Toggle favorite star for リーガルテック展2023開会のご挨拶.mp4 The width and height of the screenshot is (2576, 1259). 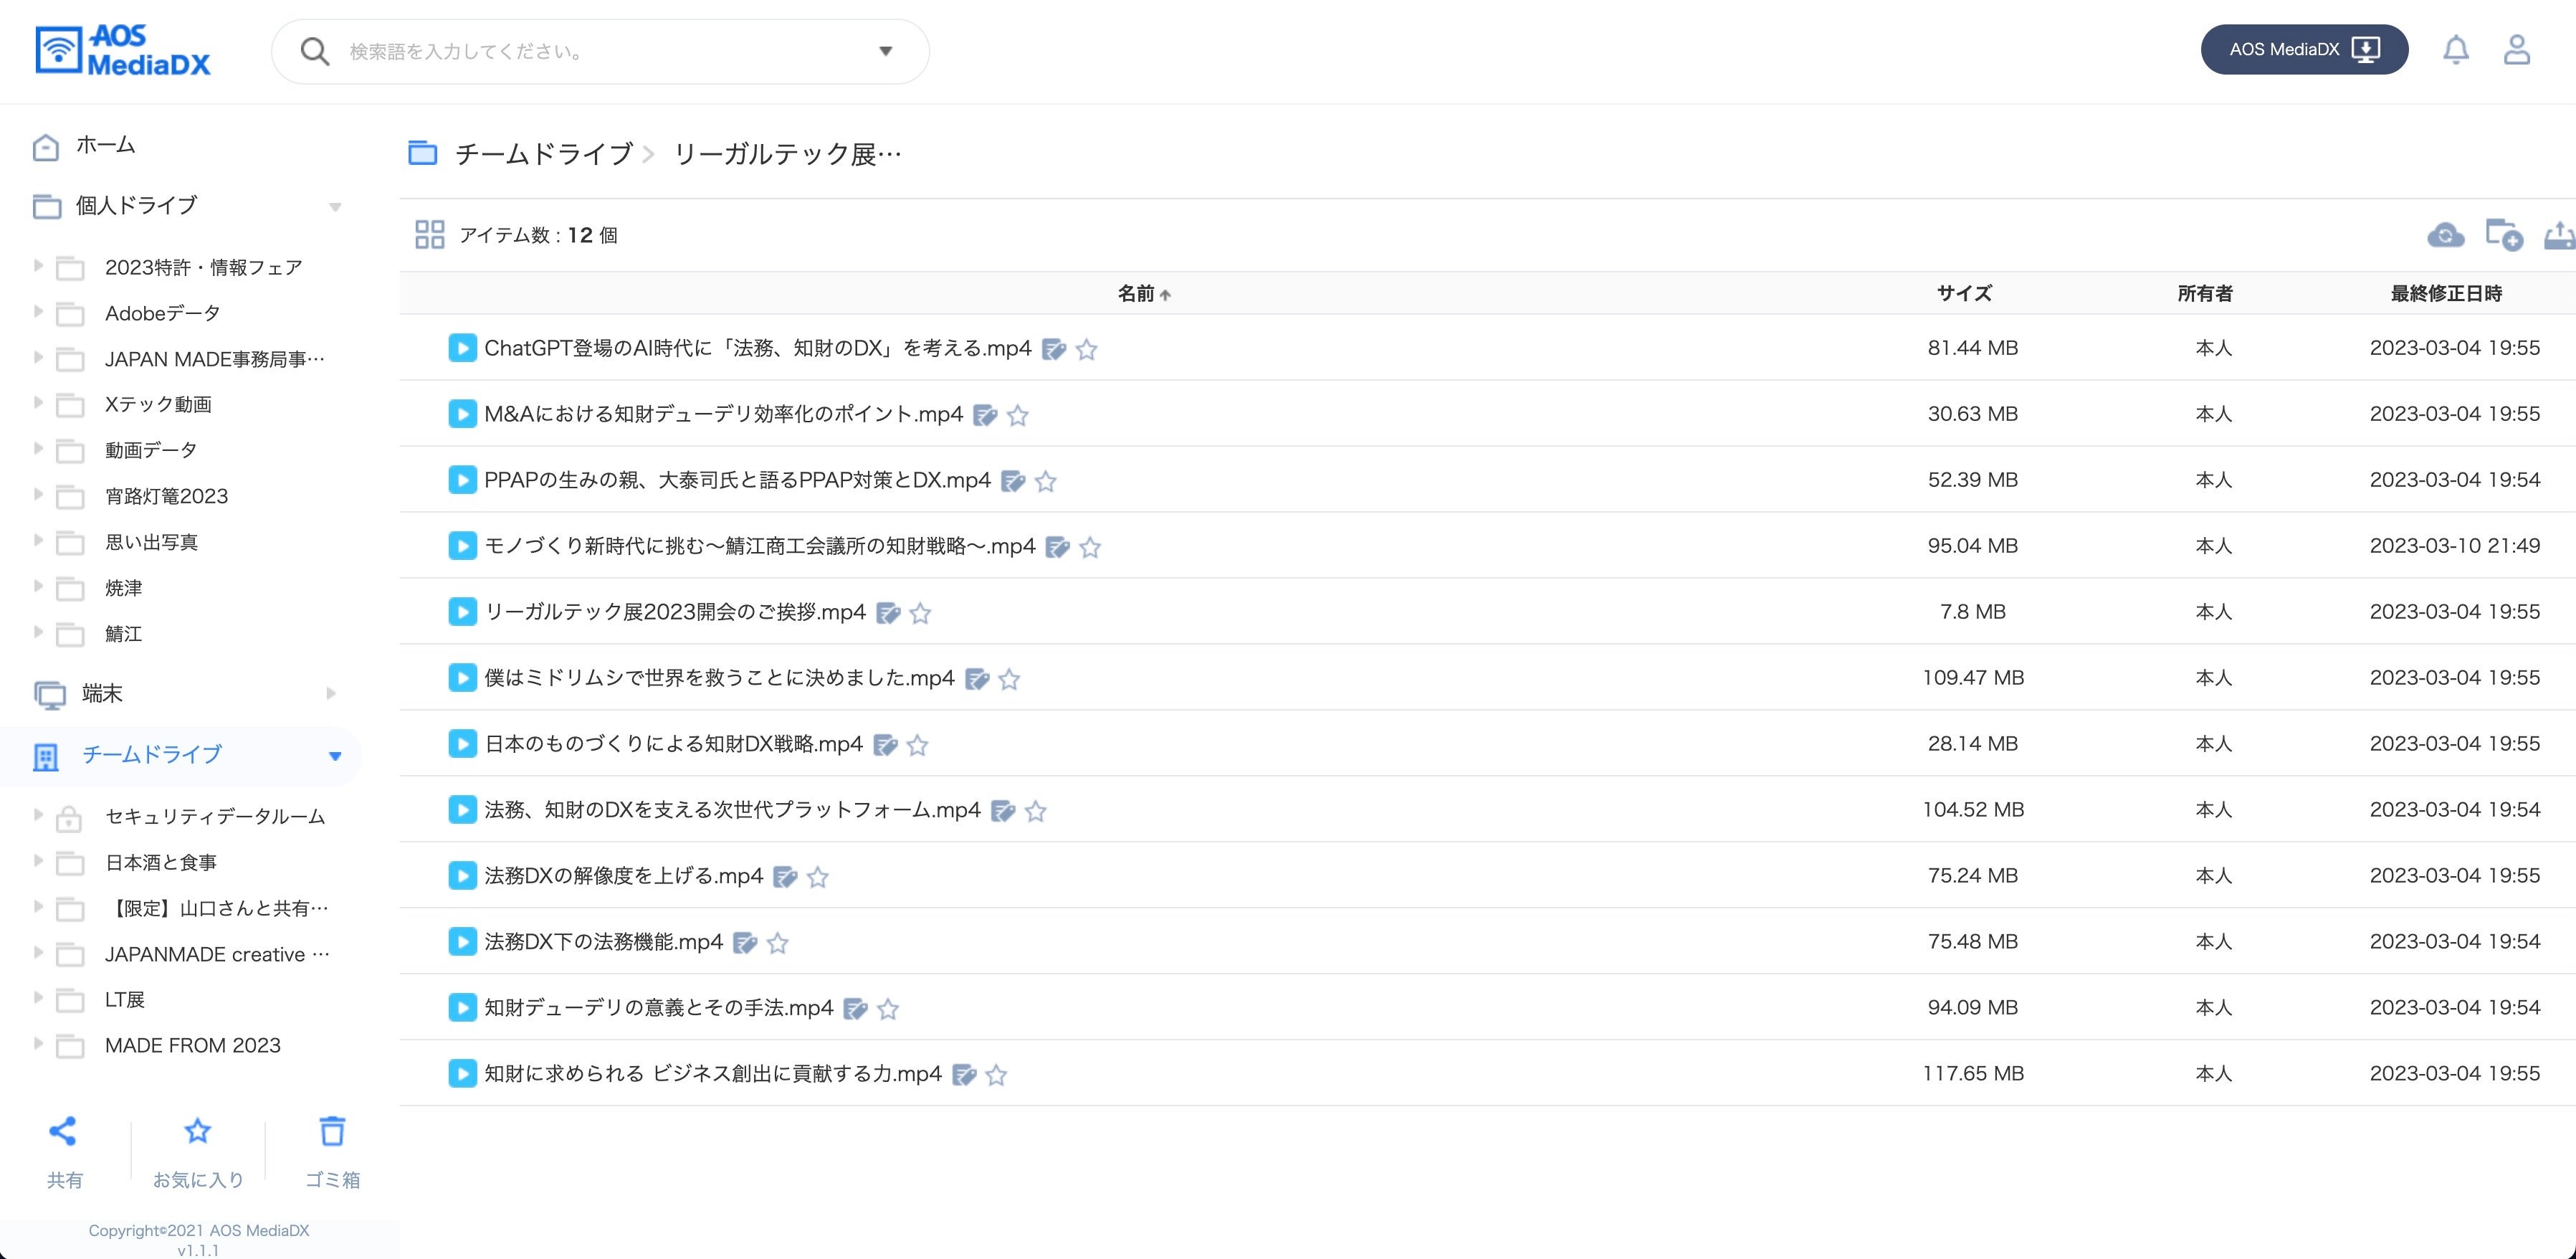(920, 614)
